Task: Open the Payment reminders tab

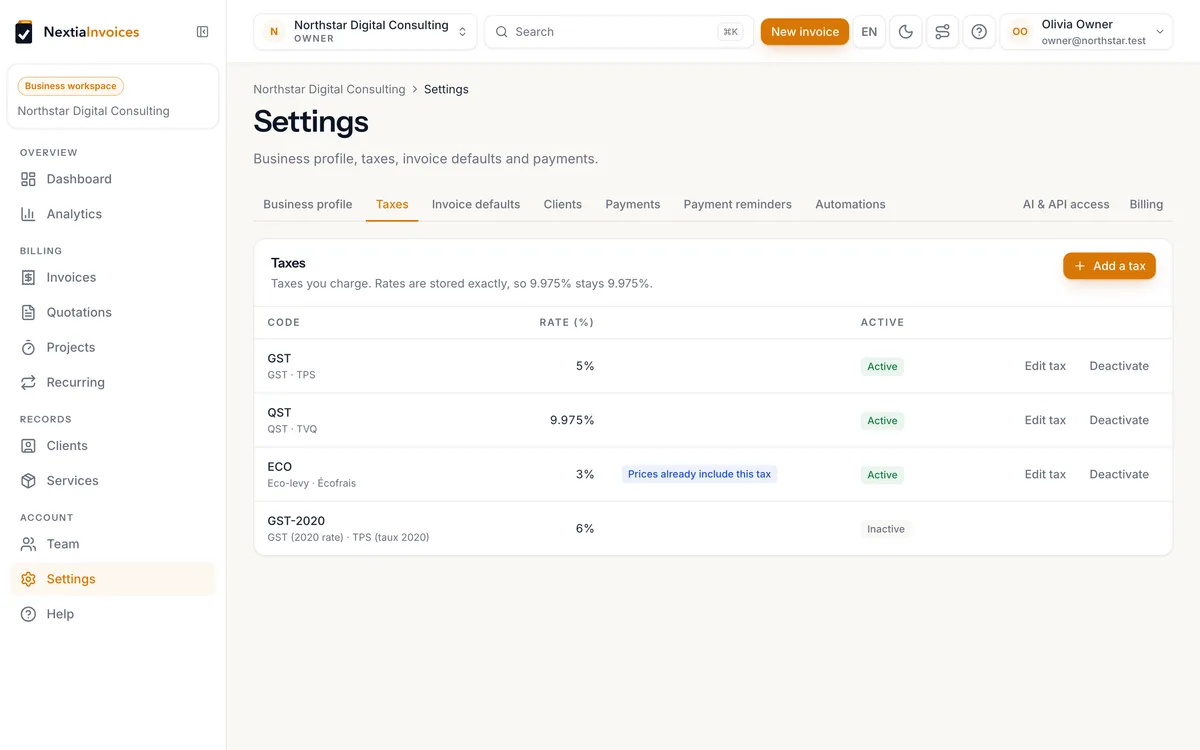Action: click(x=738, y=204)
